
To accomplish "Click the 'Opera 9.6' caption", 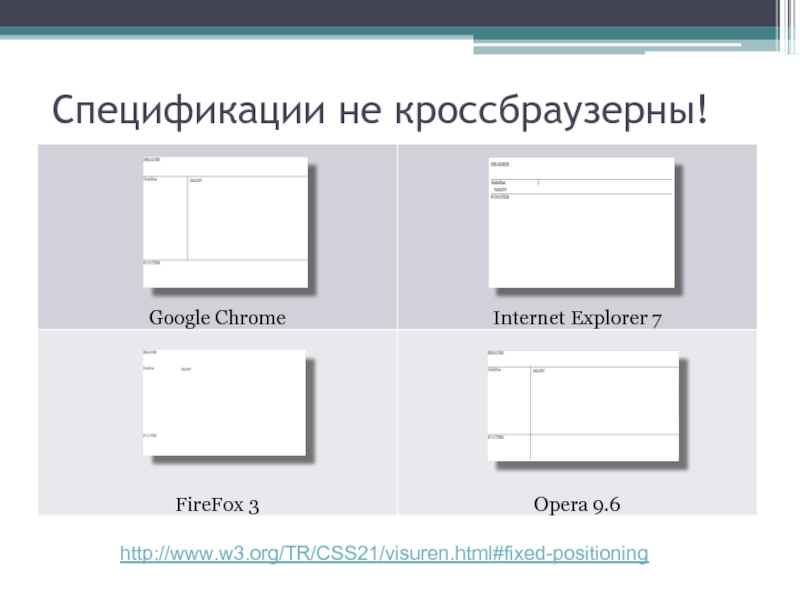I will (577, 505).
